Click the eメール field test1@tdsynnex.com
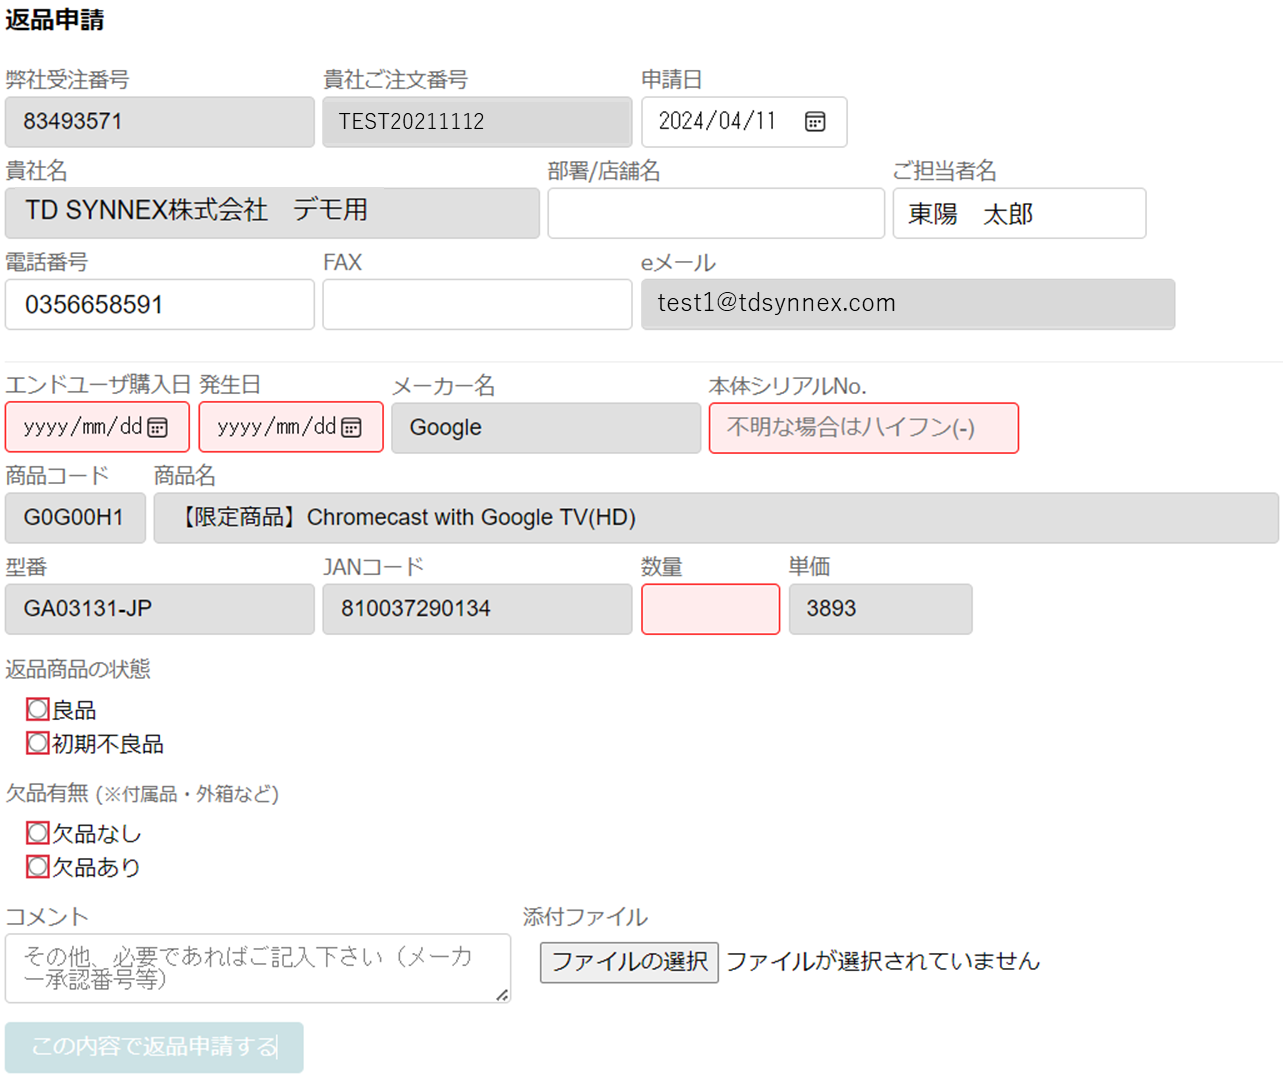 pyautogui.click(x=908, y=304)
